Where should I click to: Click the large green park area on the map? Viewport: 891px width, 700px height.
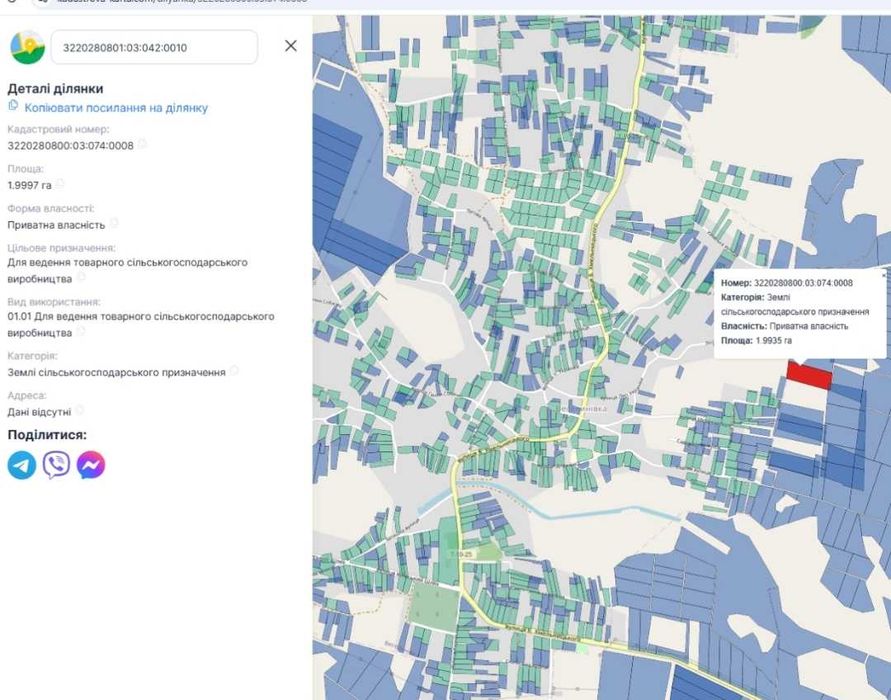pyautogui.click(x=435, y=606)
